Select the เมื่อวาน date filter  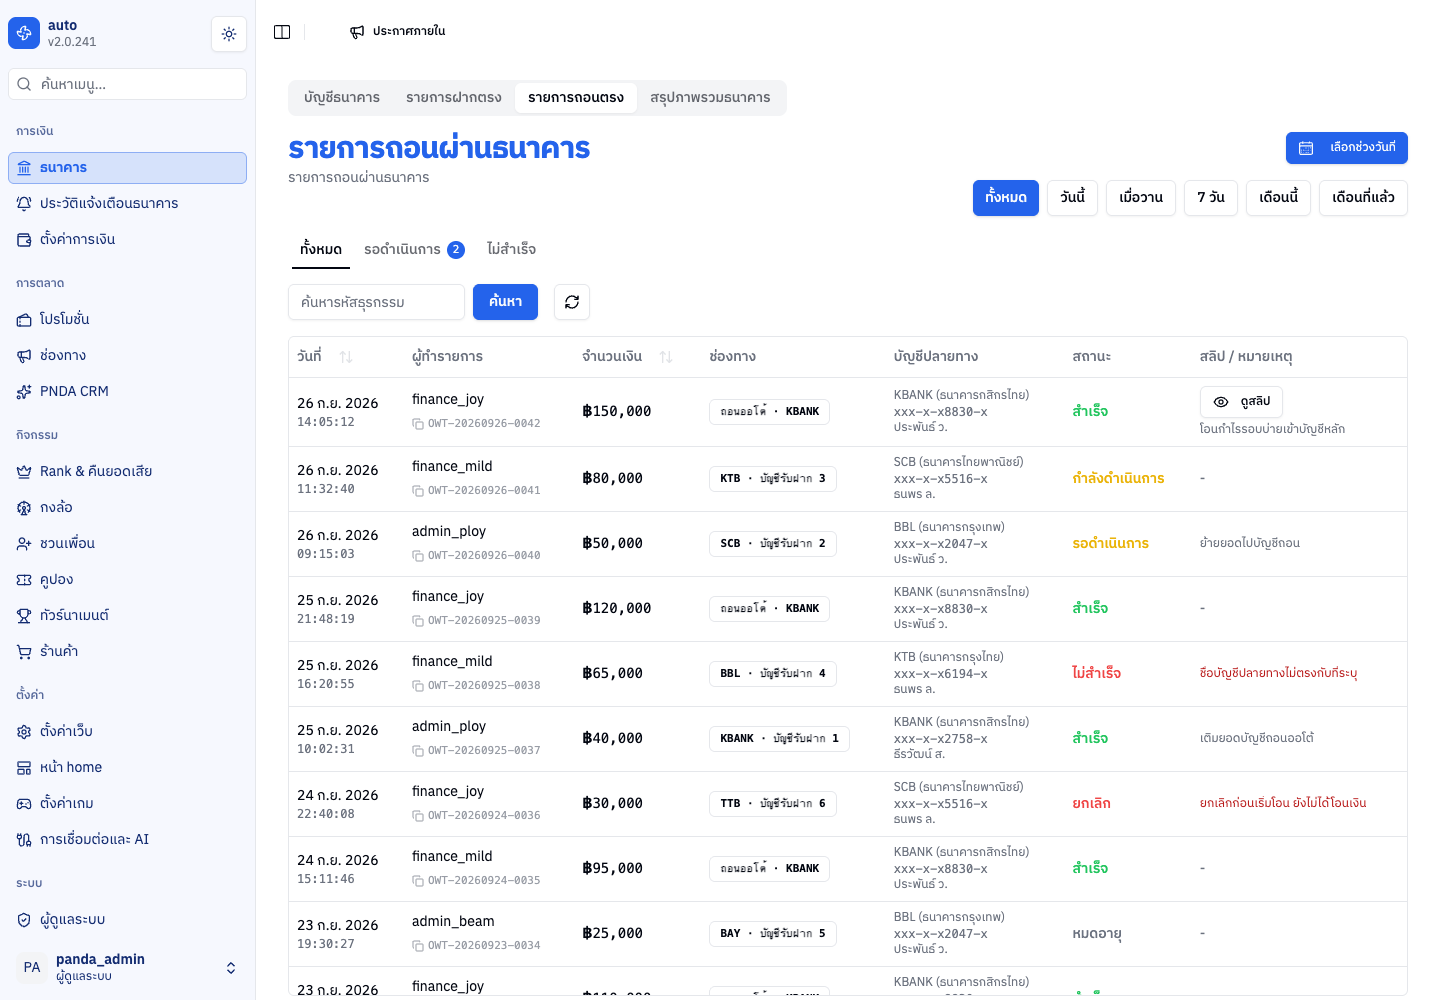pyautogui.click(x=1141, y=198)
